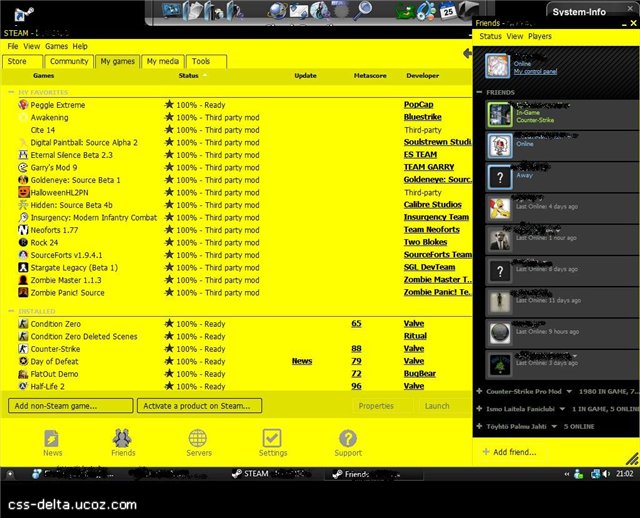This screenshot has width=640, height=518.
Task: Open the Games menu
Action: click(x=56, y=46)
